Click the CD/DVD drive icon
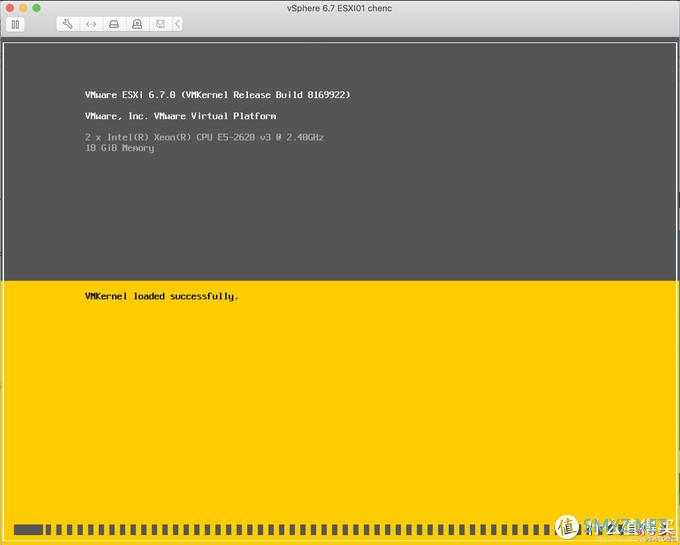Screen dimensions: 680x545 137,24
